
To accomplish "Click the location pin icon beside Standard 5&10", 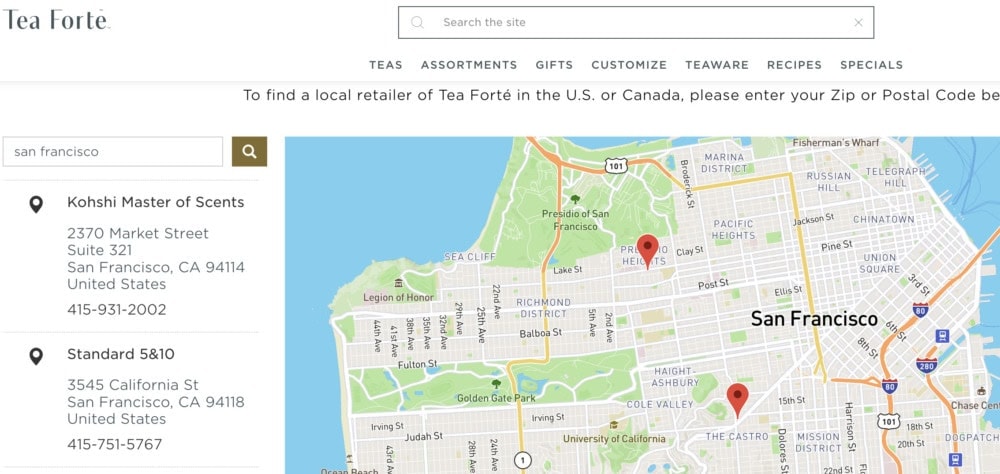I will pyautogui.click(x=36, y=356).
